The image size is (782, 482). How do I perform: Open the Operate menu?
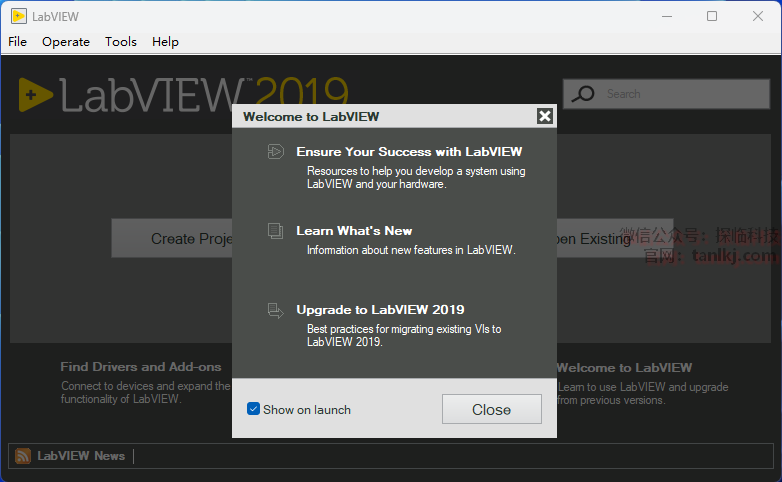point(66,42)
